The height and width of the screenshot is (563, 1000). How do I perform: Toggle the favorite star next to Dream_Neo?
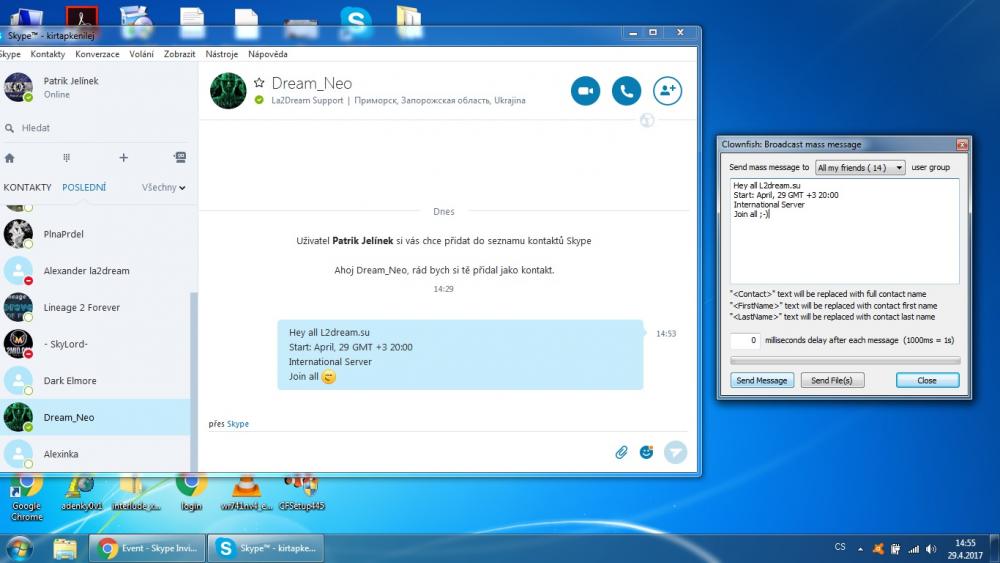(259, 84)
